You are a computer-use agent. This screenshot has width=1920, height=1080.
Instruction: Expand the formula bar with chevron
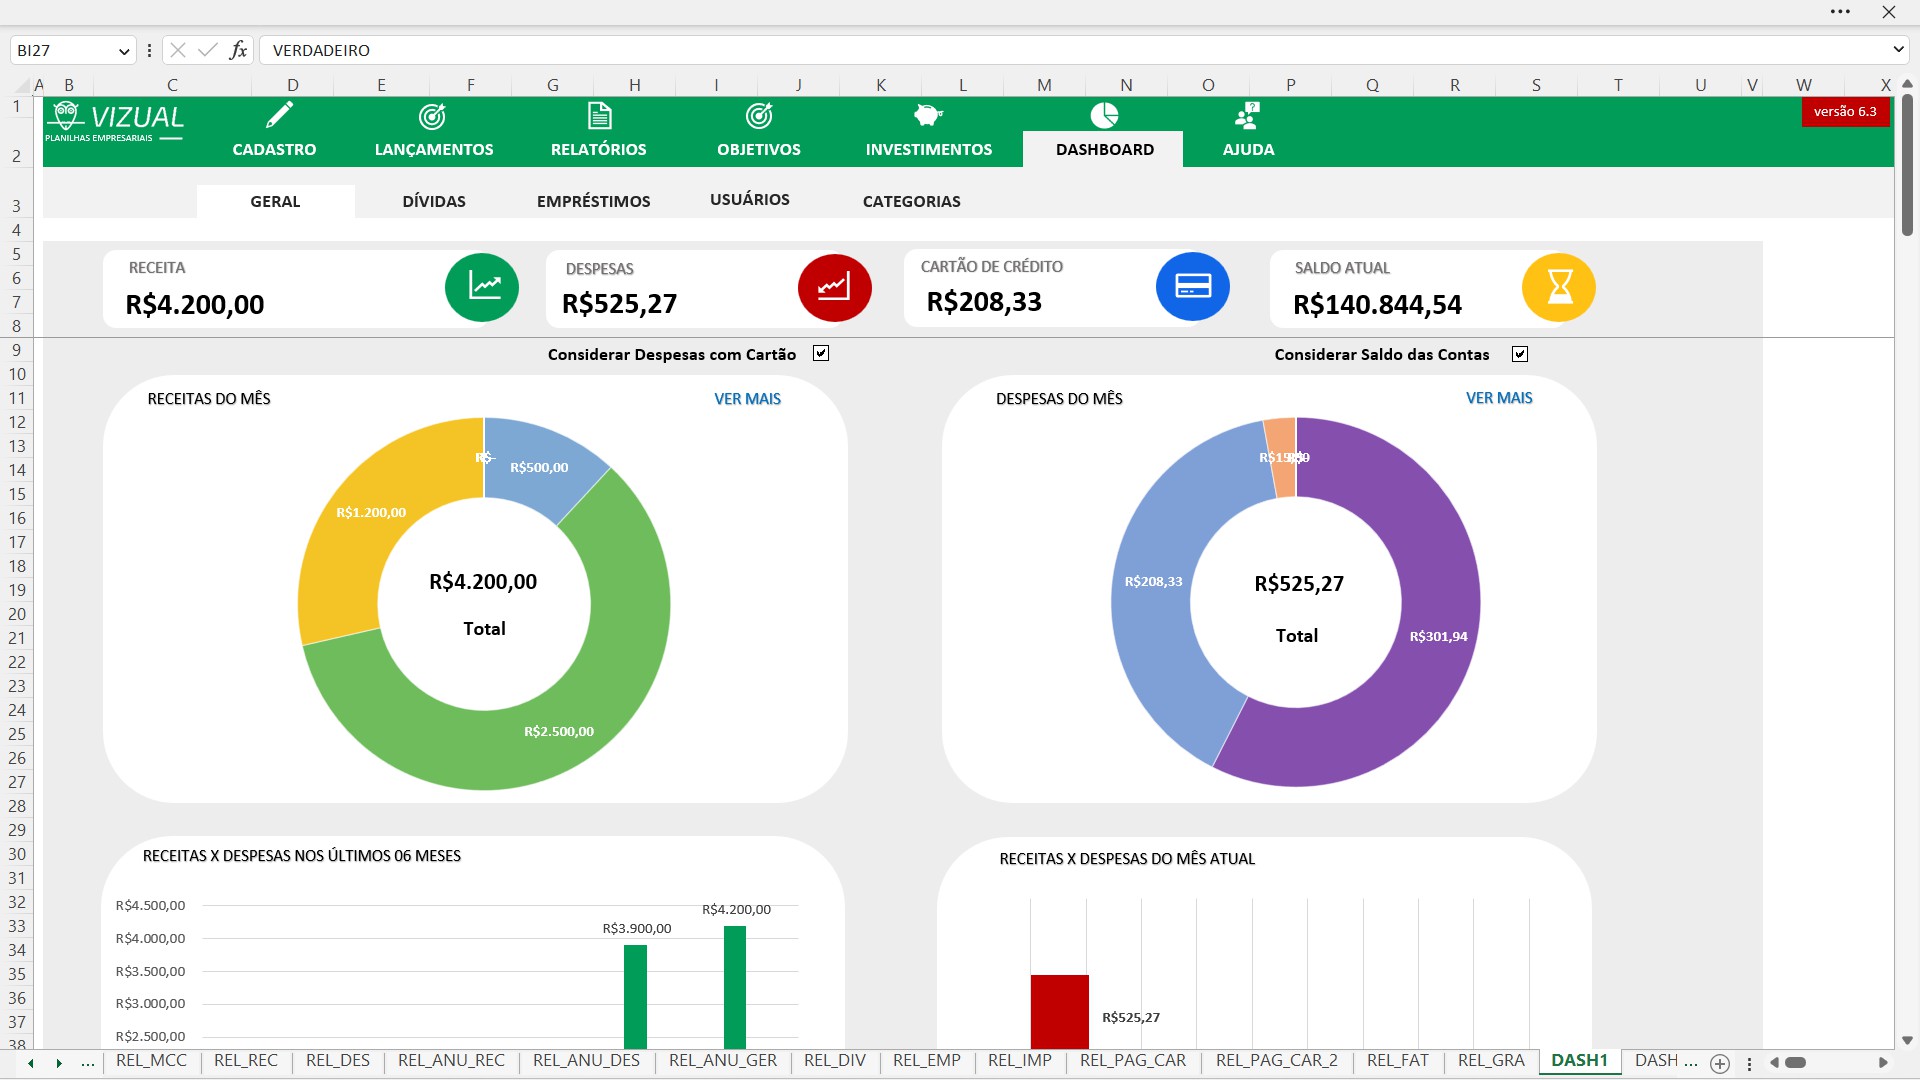pos(1897,50)
